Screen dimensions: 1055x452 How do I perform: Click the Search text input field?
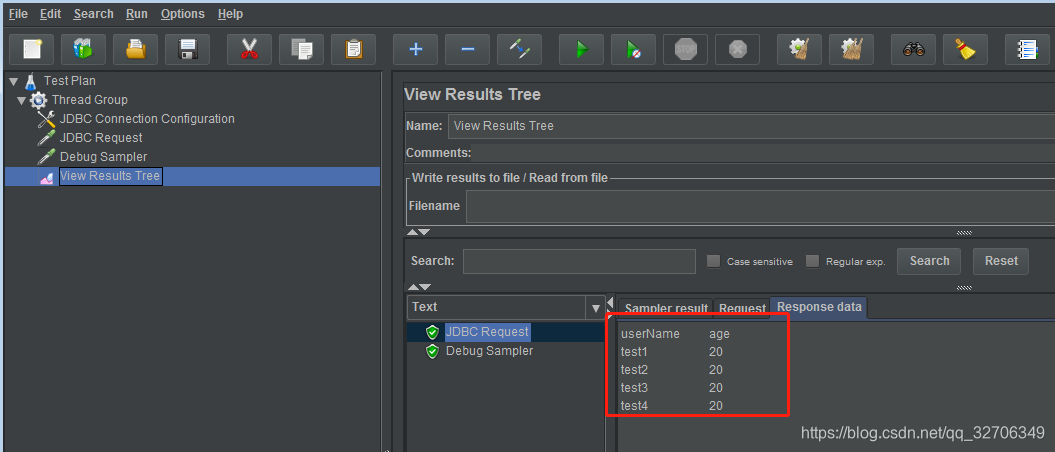click(x=579, y=261)
